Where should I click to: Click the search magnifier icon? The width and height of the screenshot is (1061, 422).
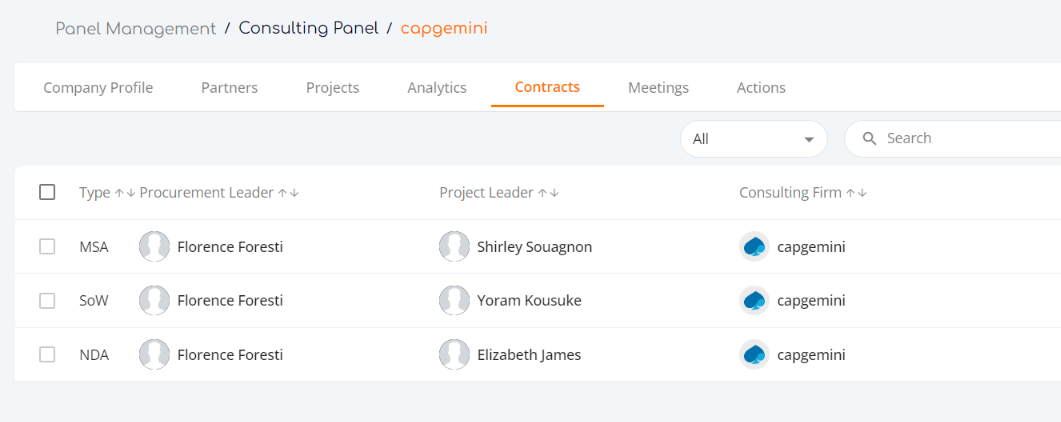(x=870, y=139)
